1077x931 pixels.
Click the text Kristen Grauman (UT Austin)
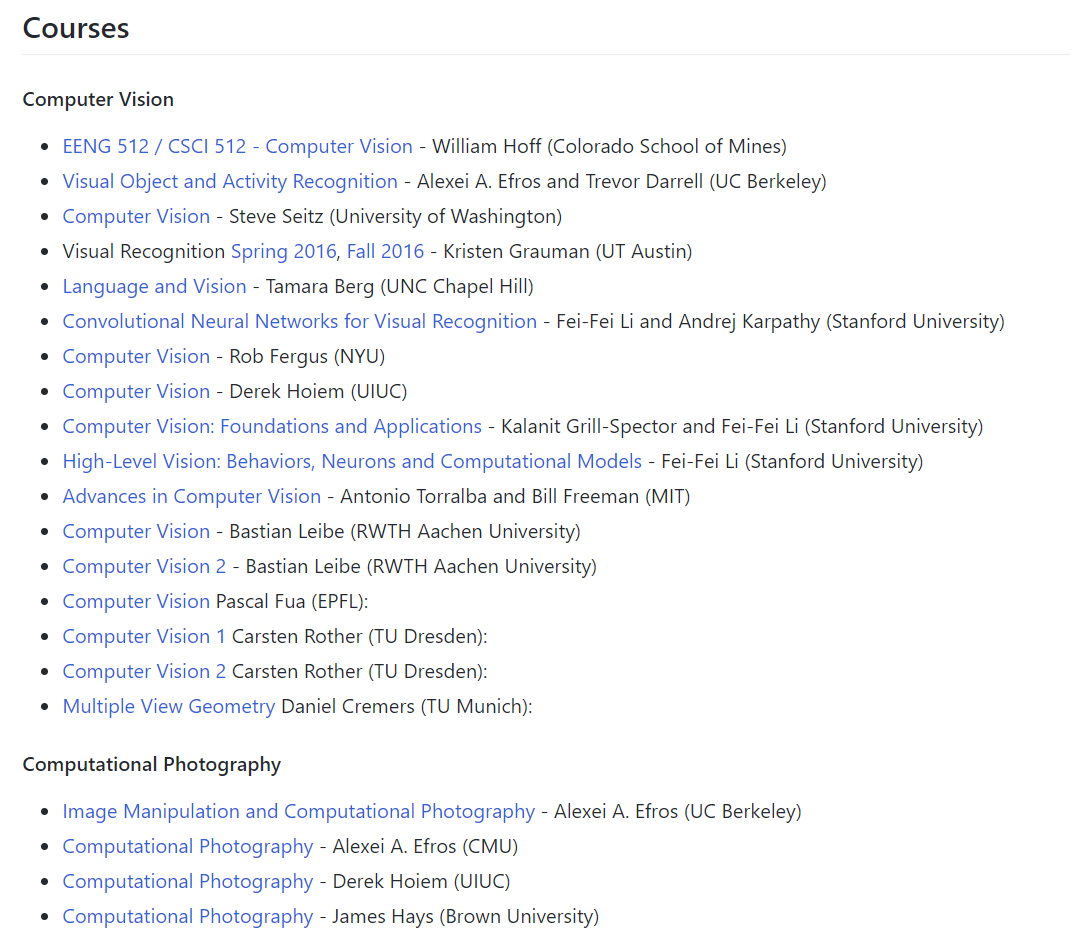(x=567, y=251)
